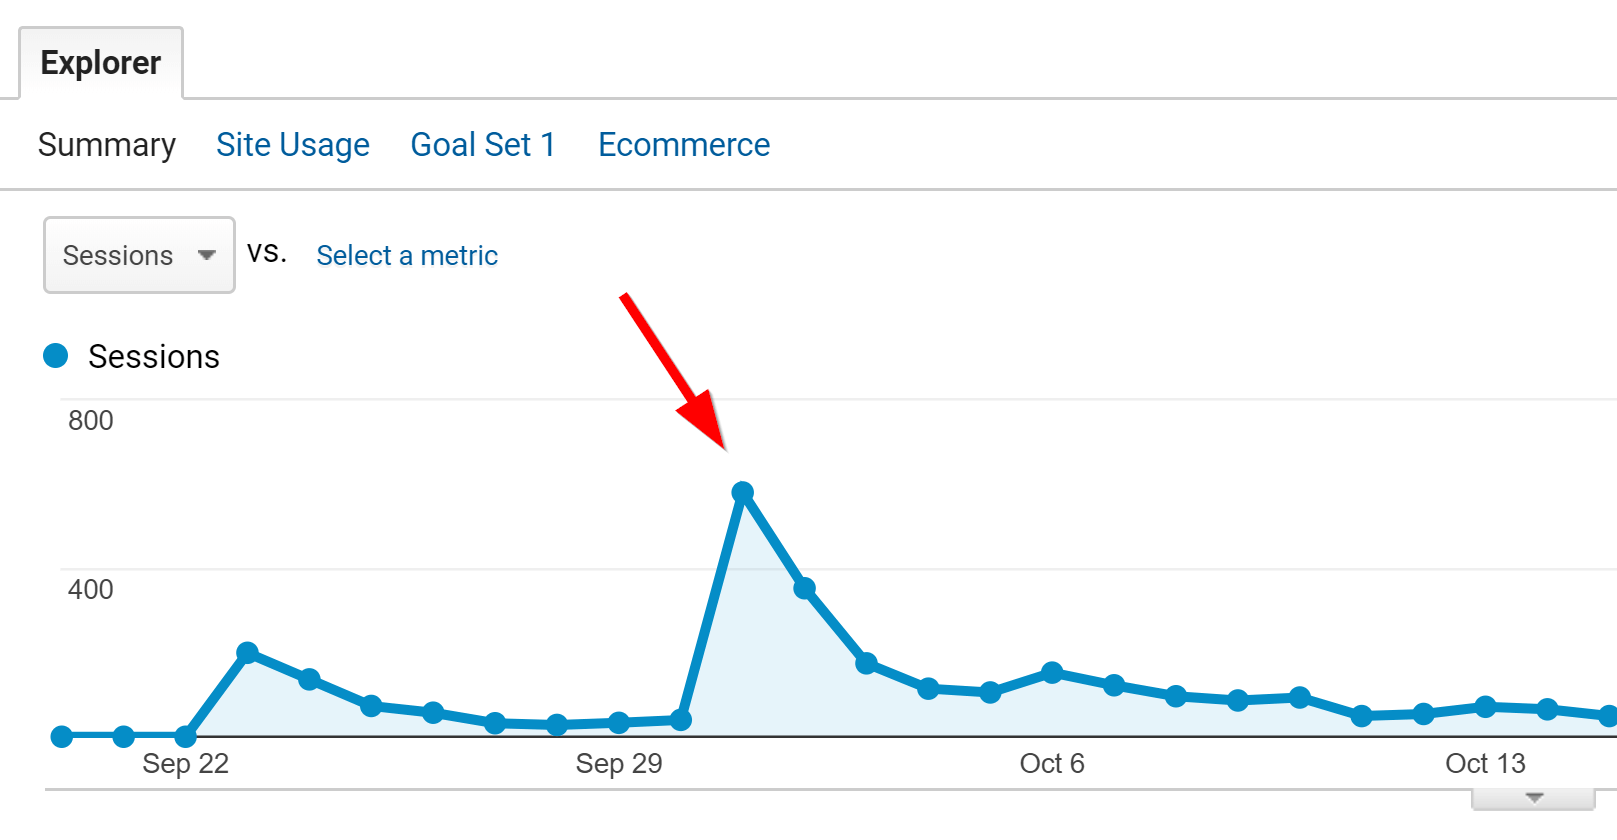
Task: Click the 400 gridline label
Action: coord(91,589)
